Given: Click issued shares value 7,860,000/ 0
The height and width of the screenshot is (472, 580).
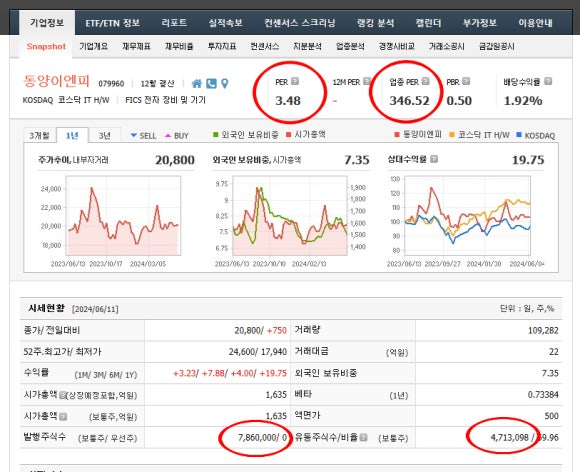Looking at the screenshot, I should [x=262, y=438].
